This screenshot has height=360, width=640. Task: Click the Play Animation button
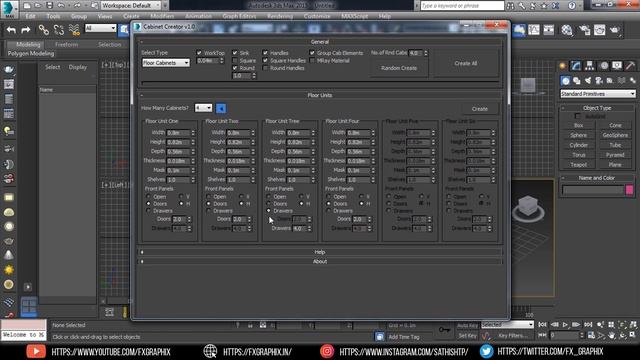point(565,324)
